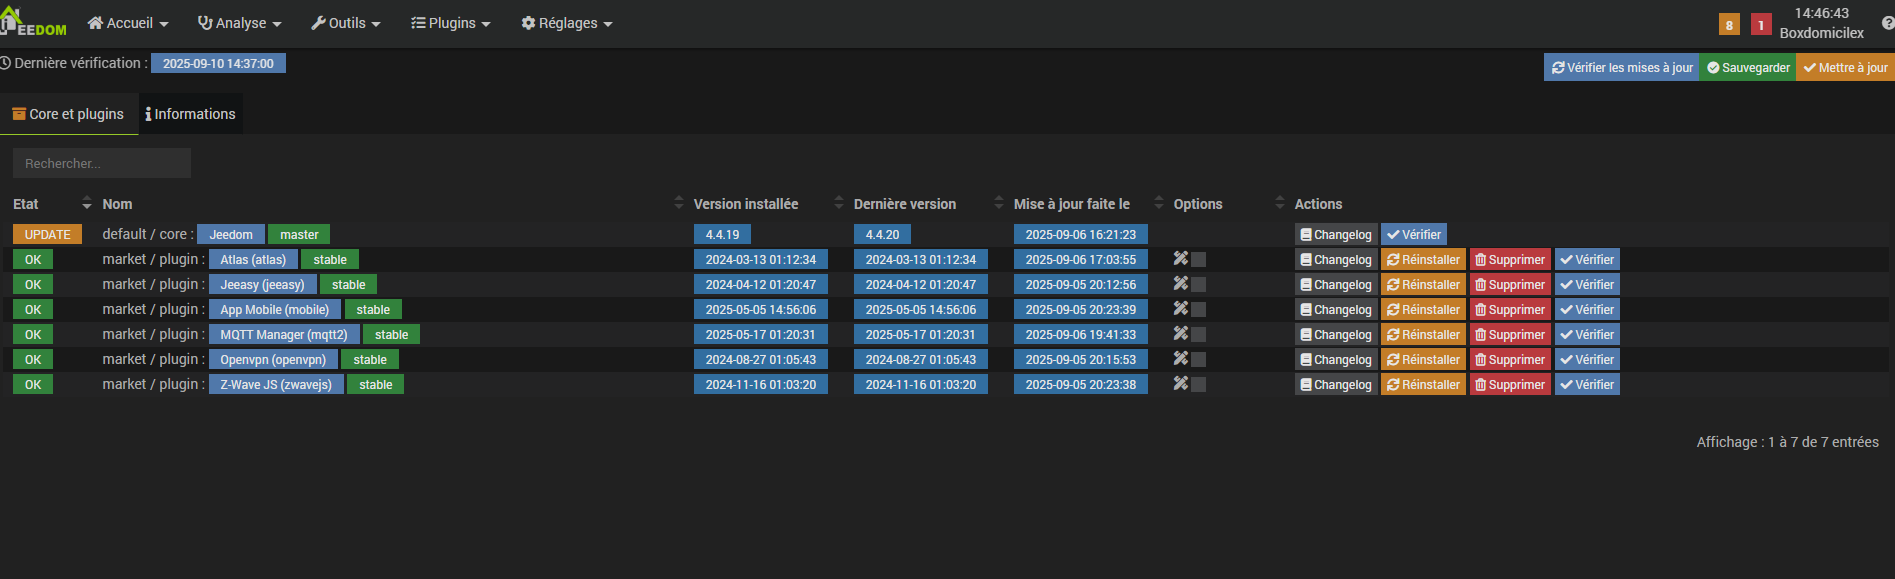Sort by Dernière version column
This screenshot has width=1895, height=579.
point(928,204)
